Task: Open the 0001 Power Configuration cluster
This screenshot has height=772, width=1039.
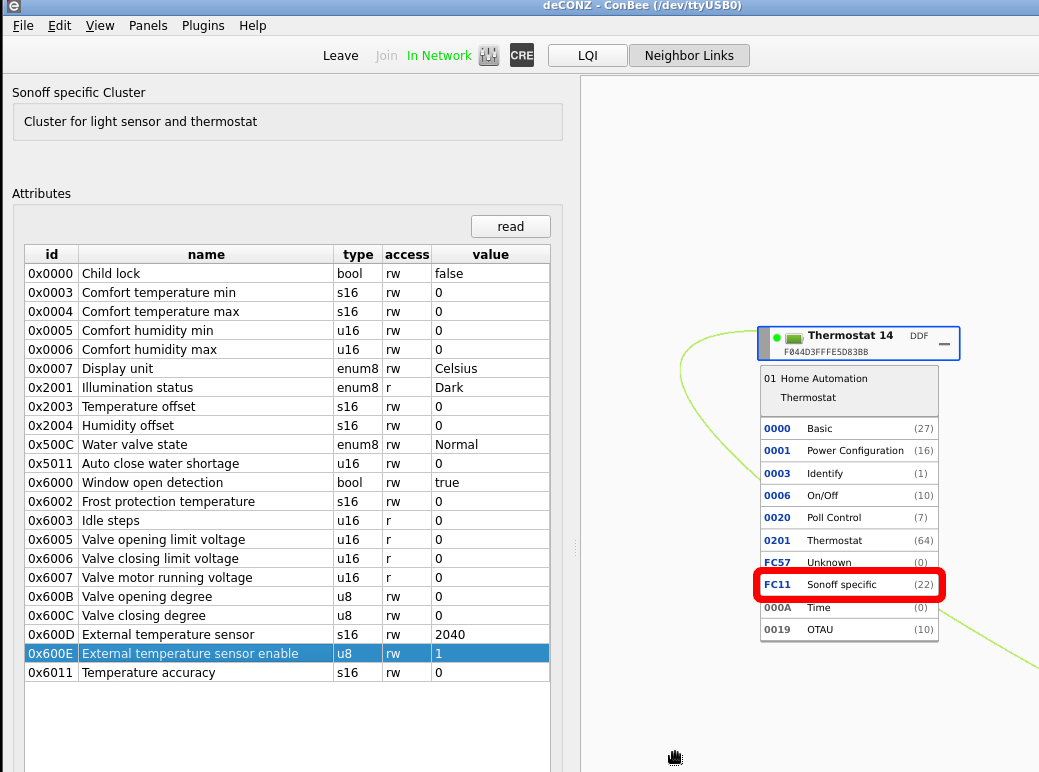Action: (849, 451)
